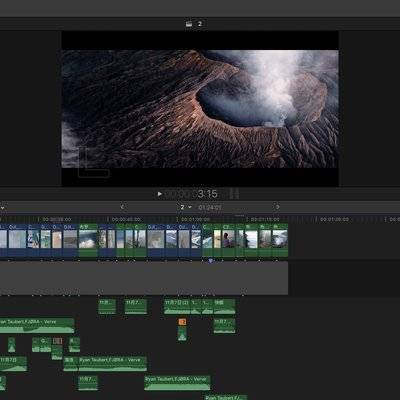Click the volcano crater image in viewer

(200, 109)
